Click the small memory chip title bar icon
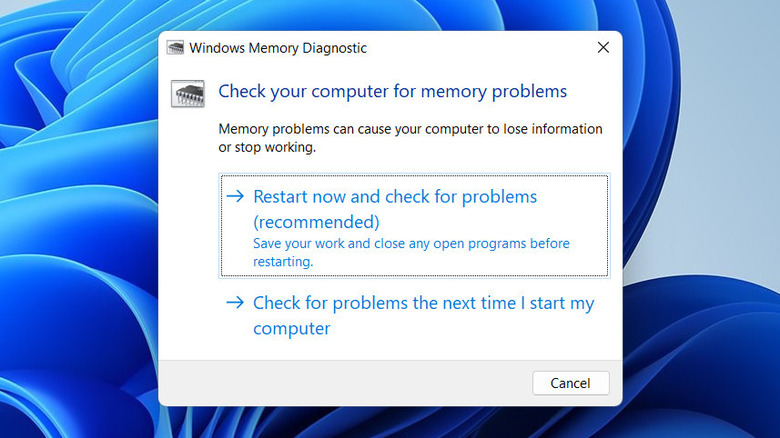The width and height of the screenshot is (780, 438). pos(176,47)
